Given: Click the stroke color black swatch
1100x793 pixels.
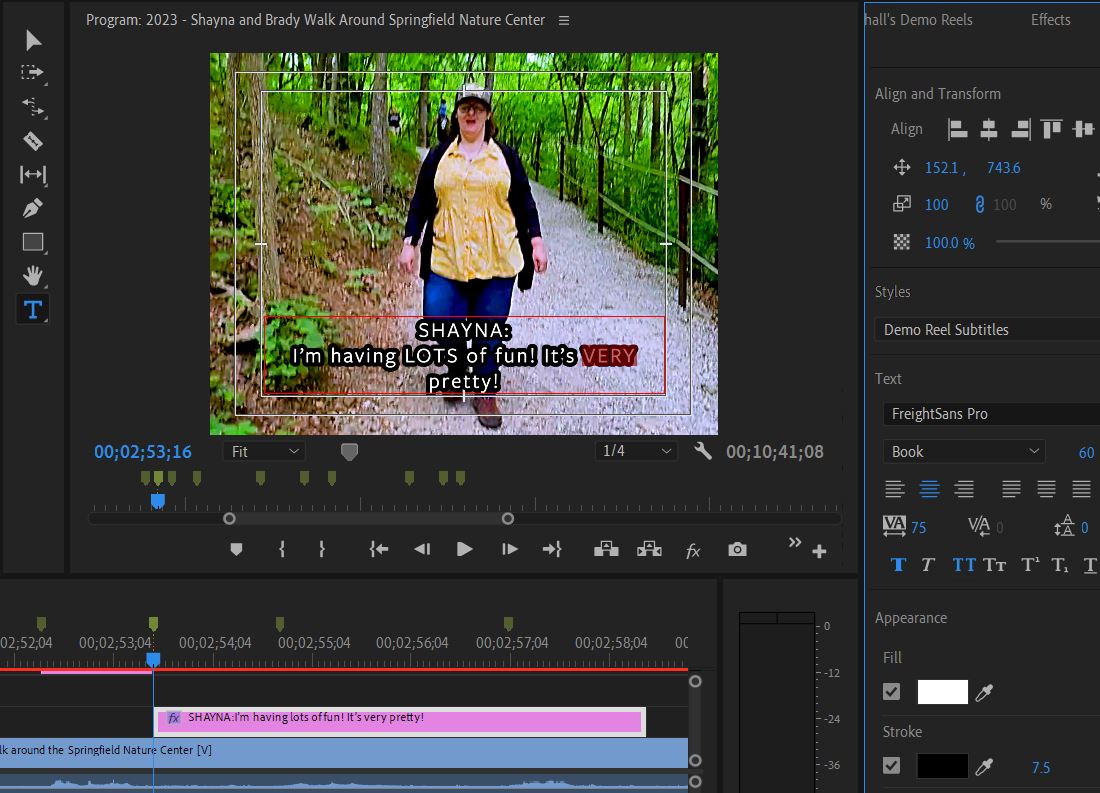Looking at the screenshot, I should click(x=942, y=766).
